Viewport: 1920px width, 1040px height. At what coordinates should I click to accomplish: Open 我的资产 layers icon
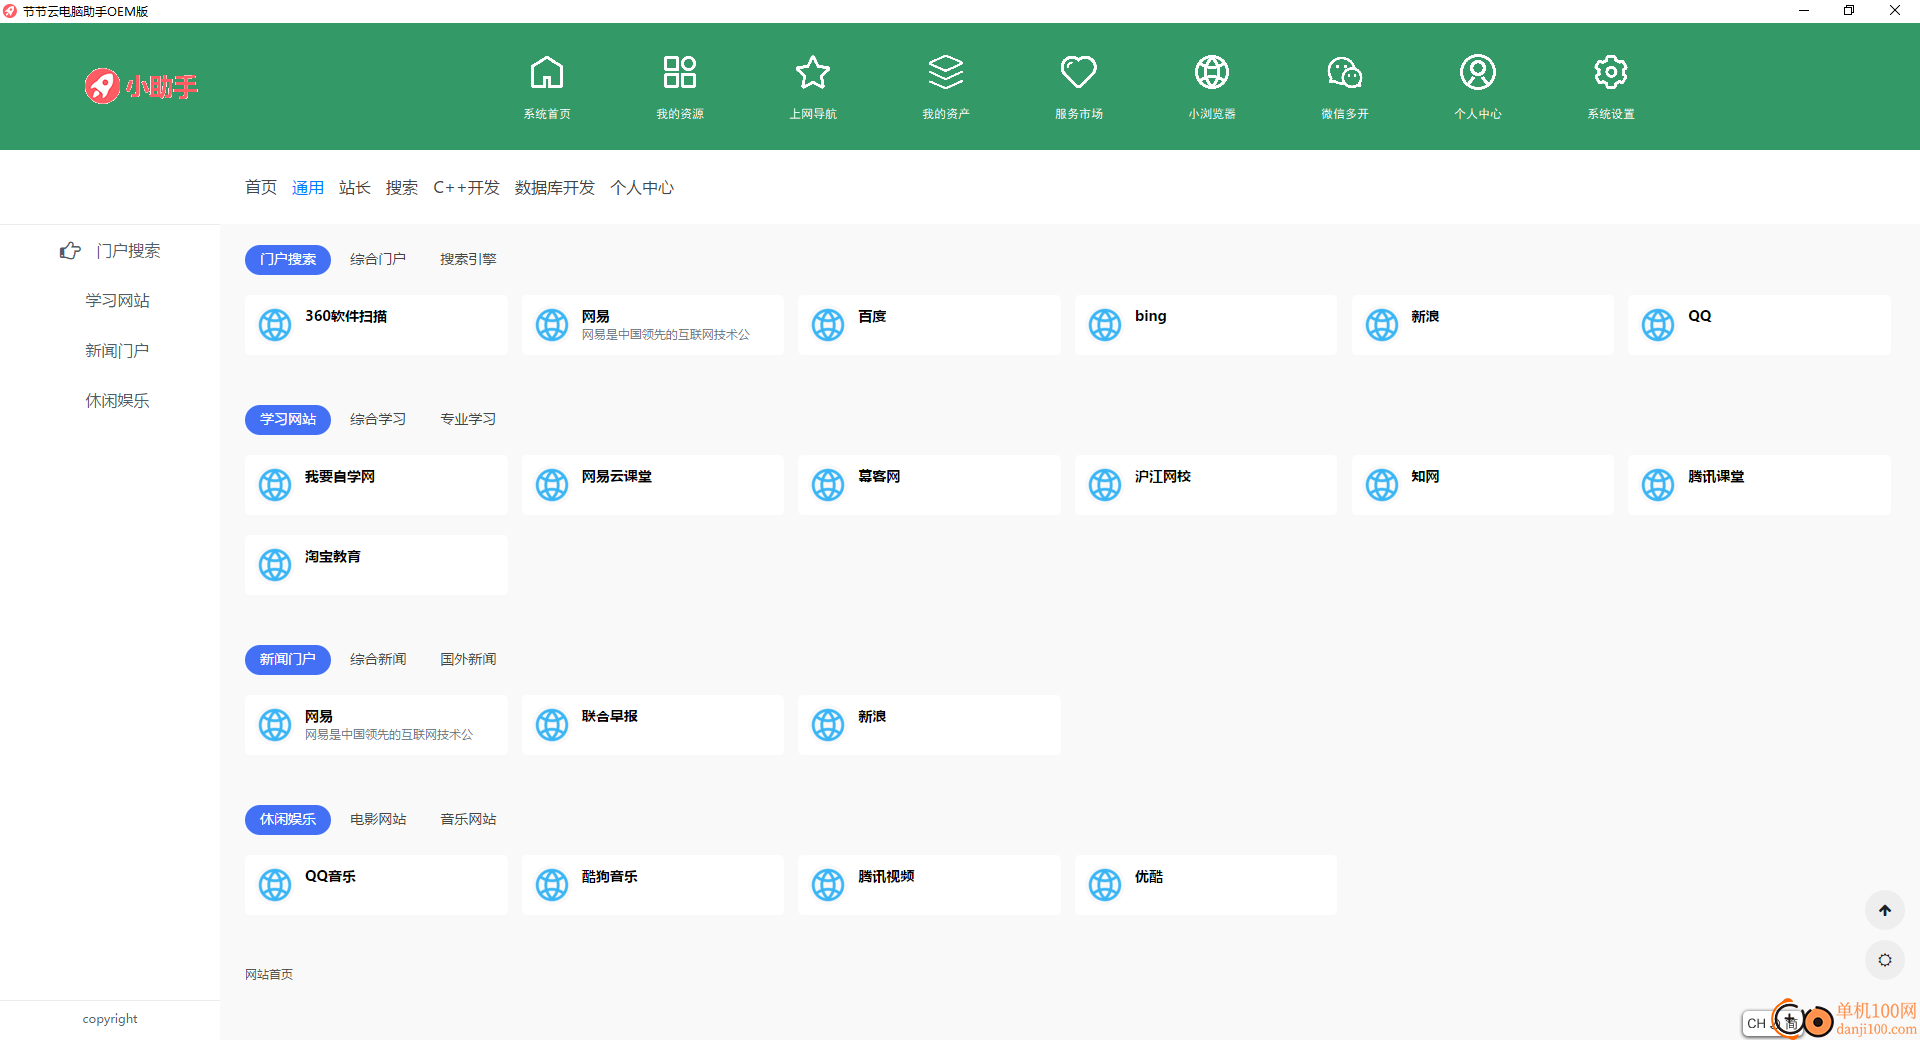click(946, 73)
